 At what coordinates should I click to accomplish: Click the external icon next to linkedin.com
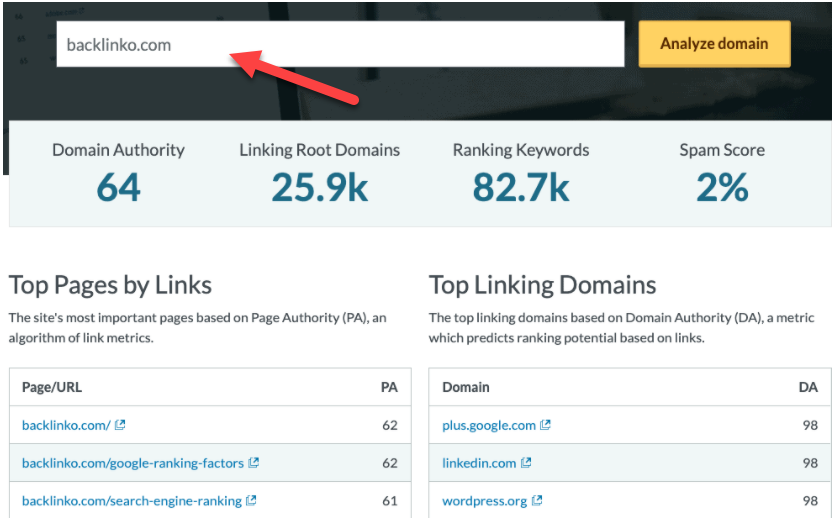click(x=526, y=463)
